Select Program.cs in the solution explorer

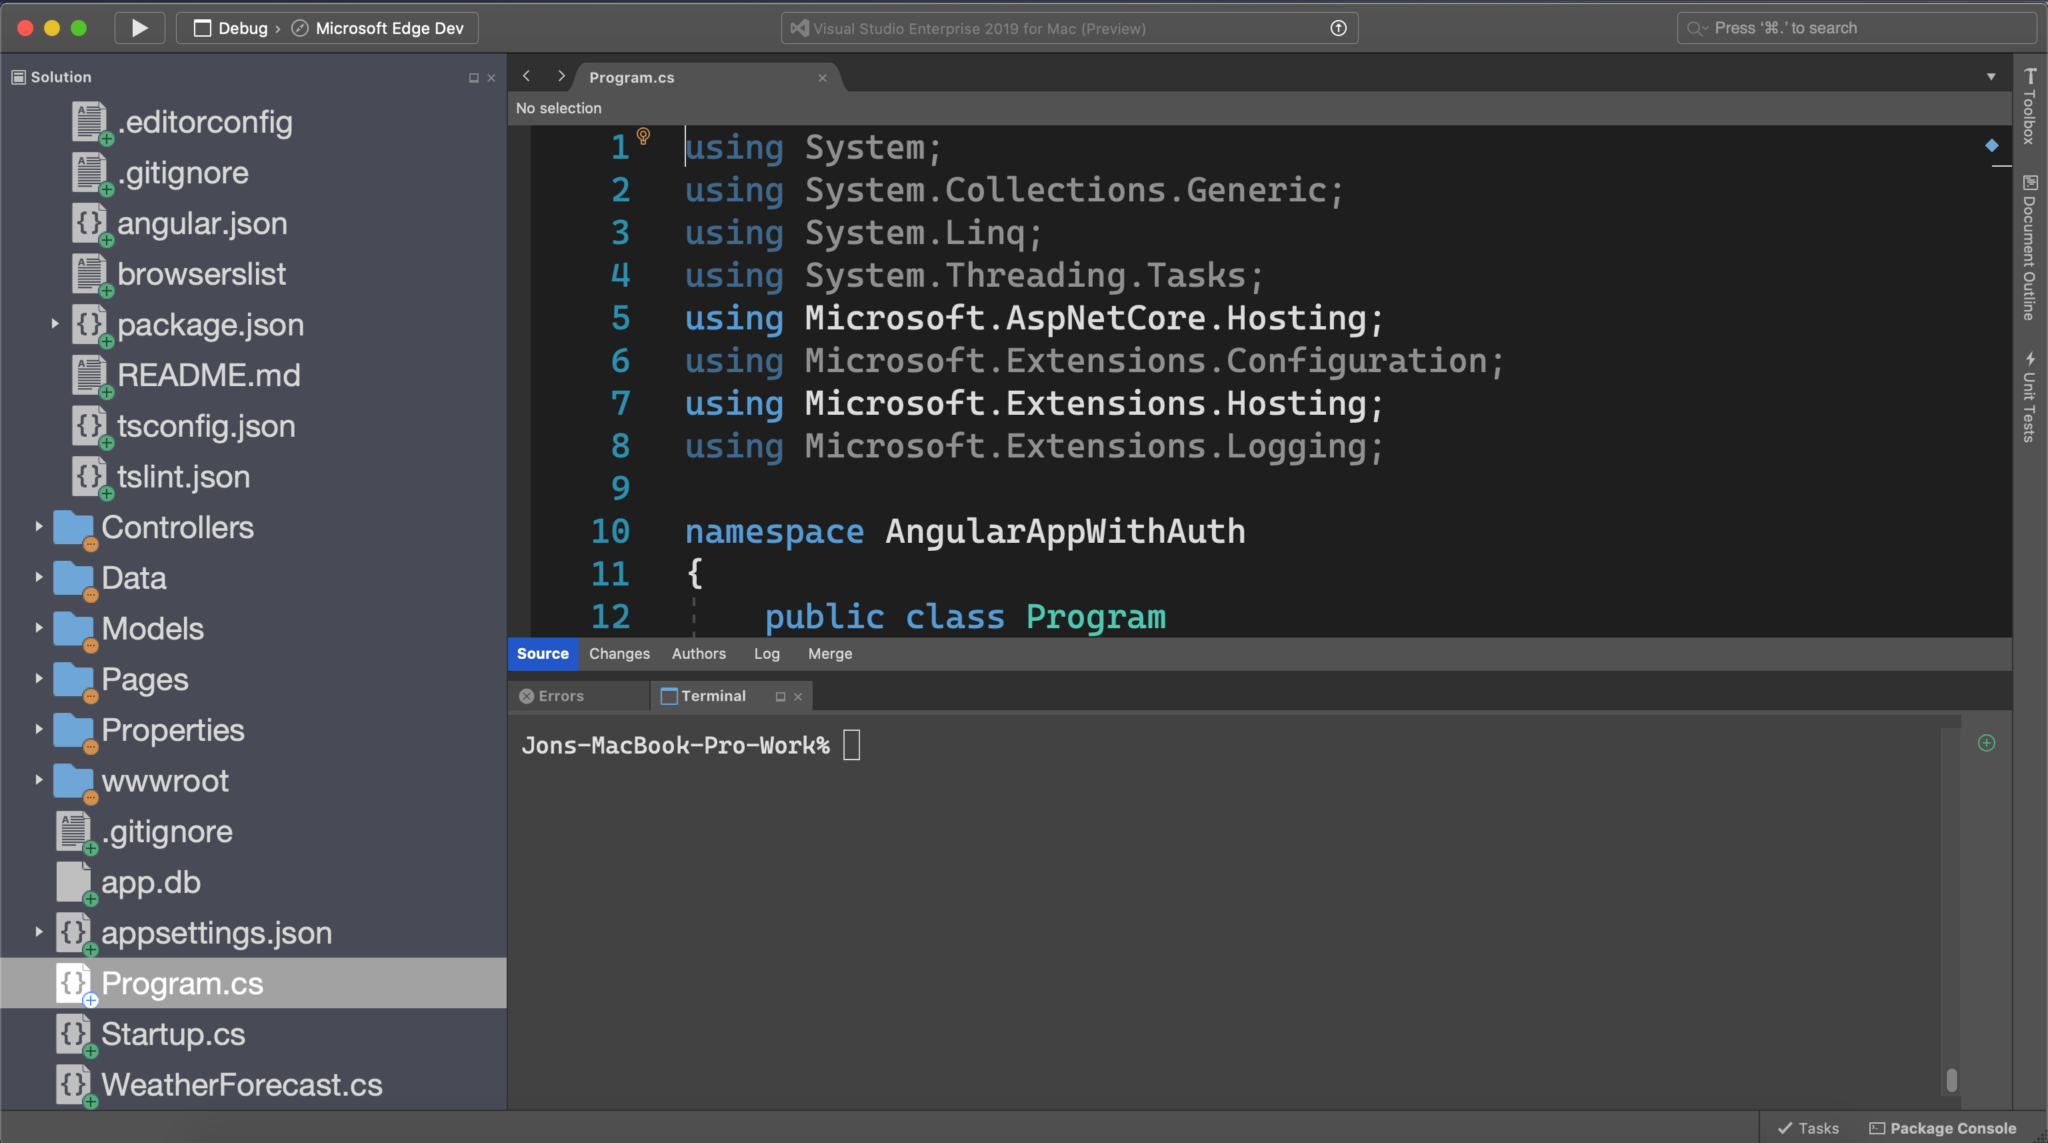click(183, 983)
